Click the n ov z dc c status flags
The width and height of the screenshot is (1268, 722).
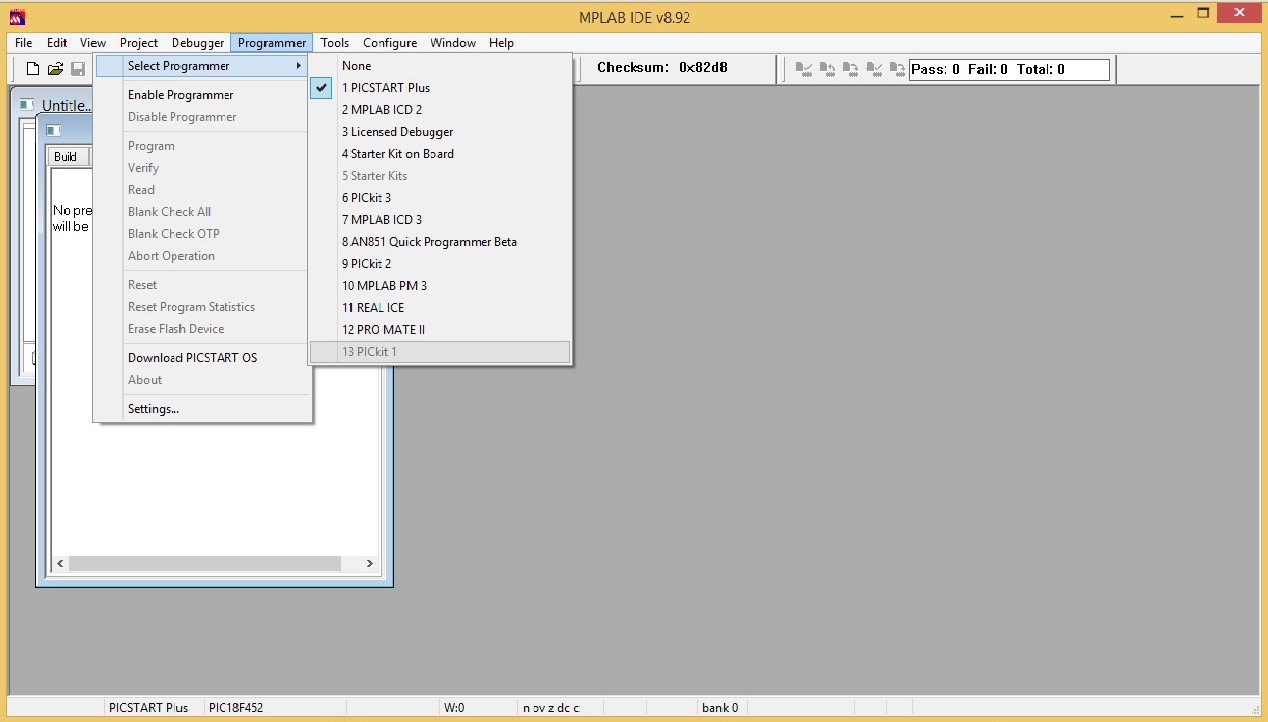coord(551,708)
